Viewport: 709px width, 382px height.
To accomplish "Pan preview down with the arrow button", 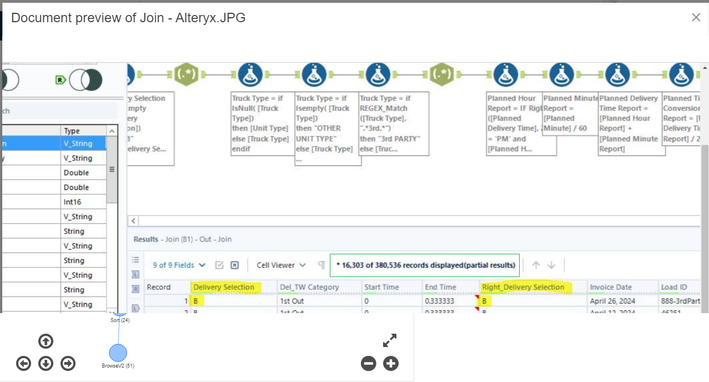I will [x=46, y=363].
